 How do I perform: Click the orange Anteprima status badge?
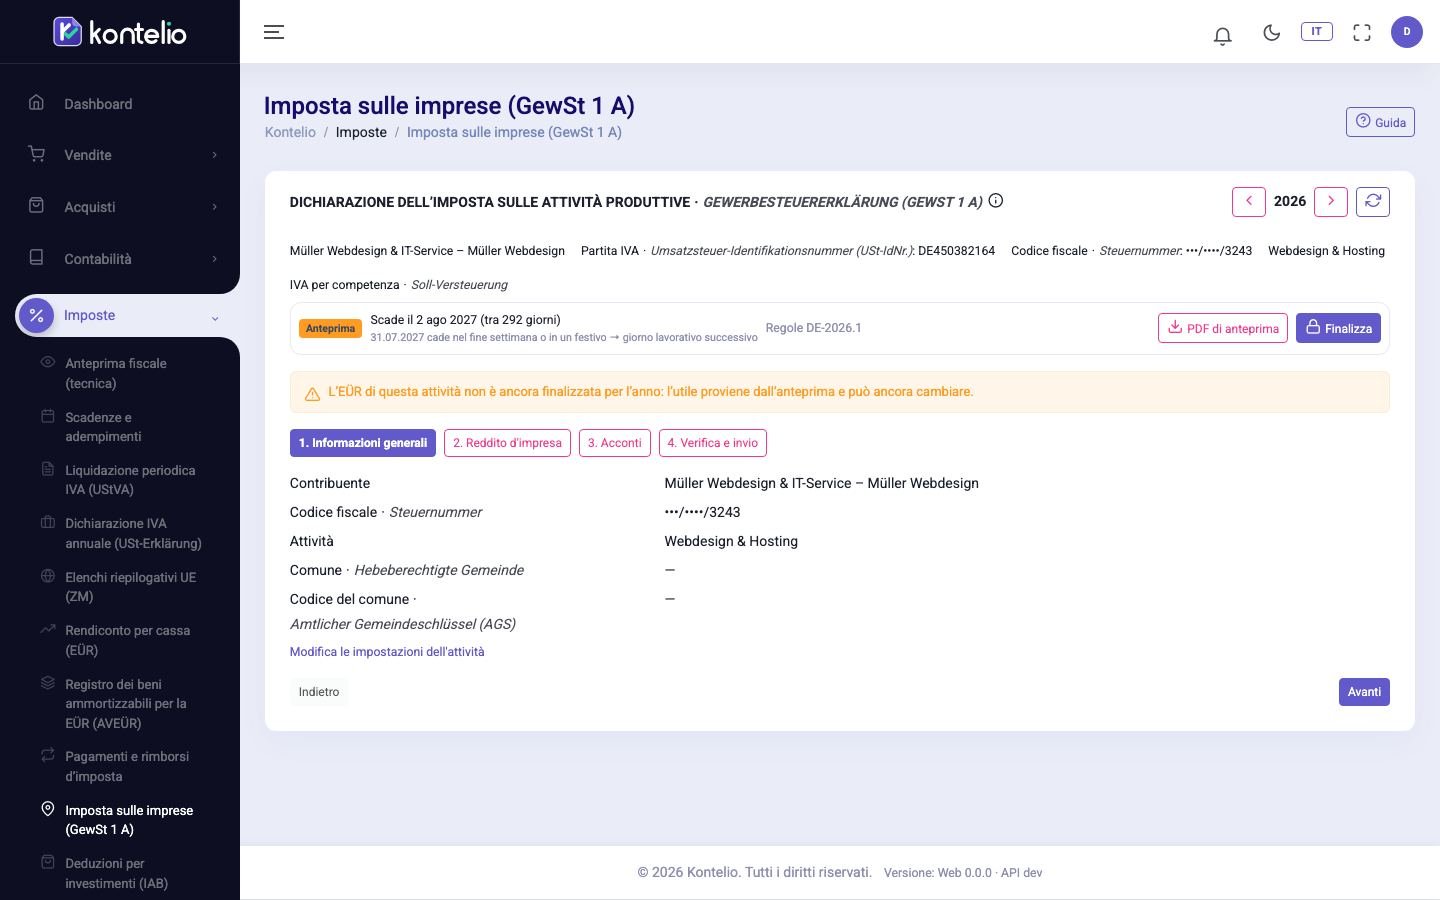point(330,328)
